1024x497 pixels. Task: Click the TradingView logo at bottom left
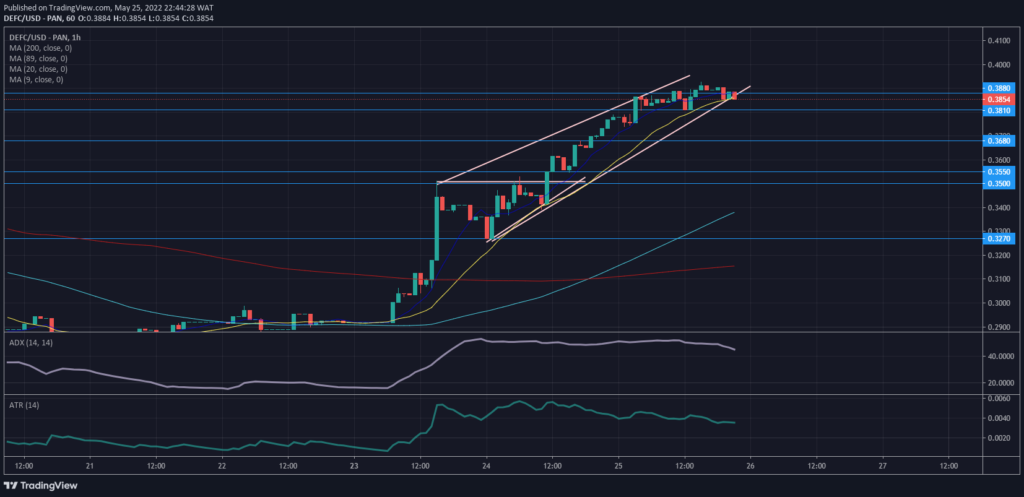(40, 485)
